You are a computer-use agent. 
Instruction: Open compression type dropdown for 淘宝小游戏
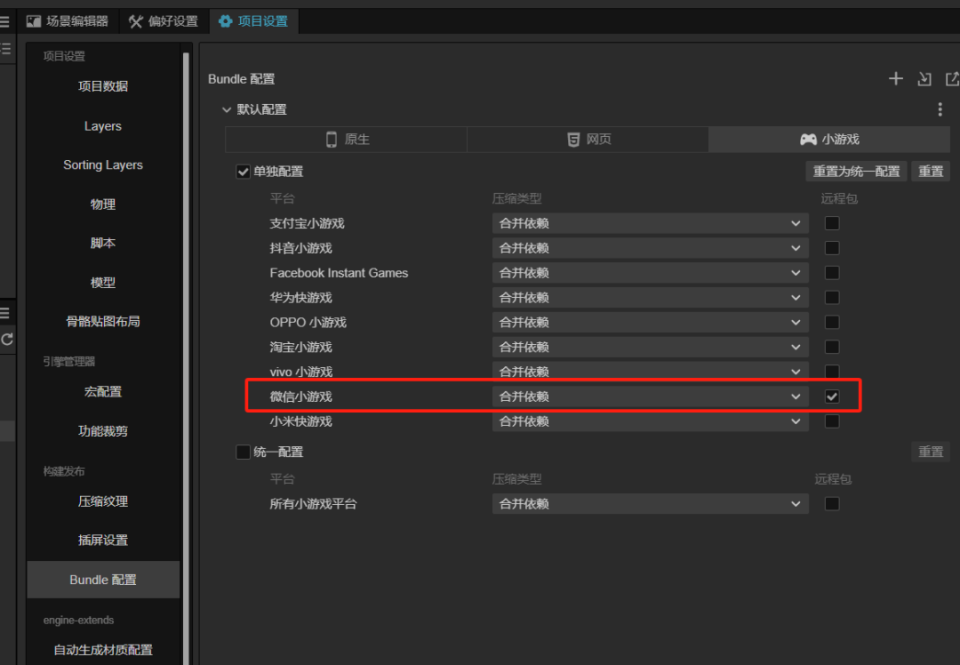[650, 347]
